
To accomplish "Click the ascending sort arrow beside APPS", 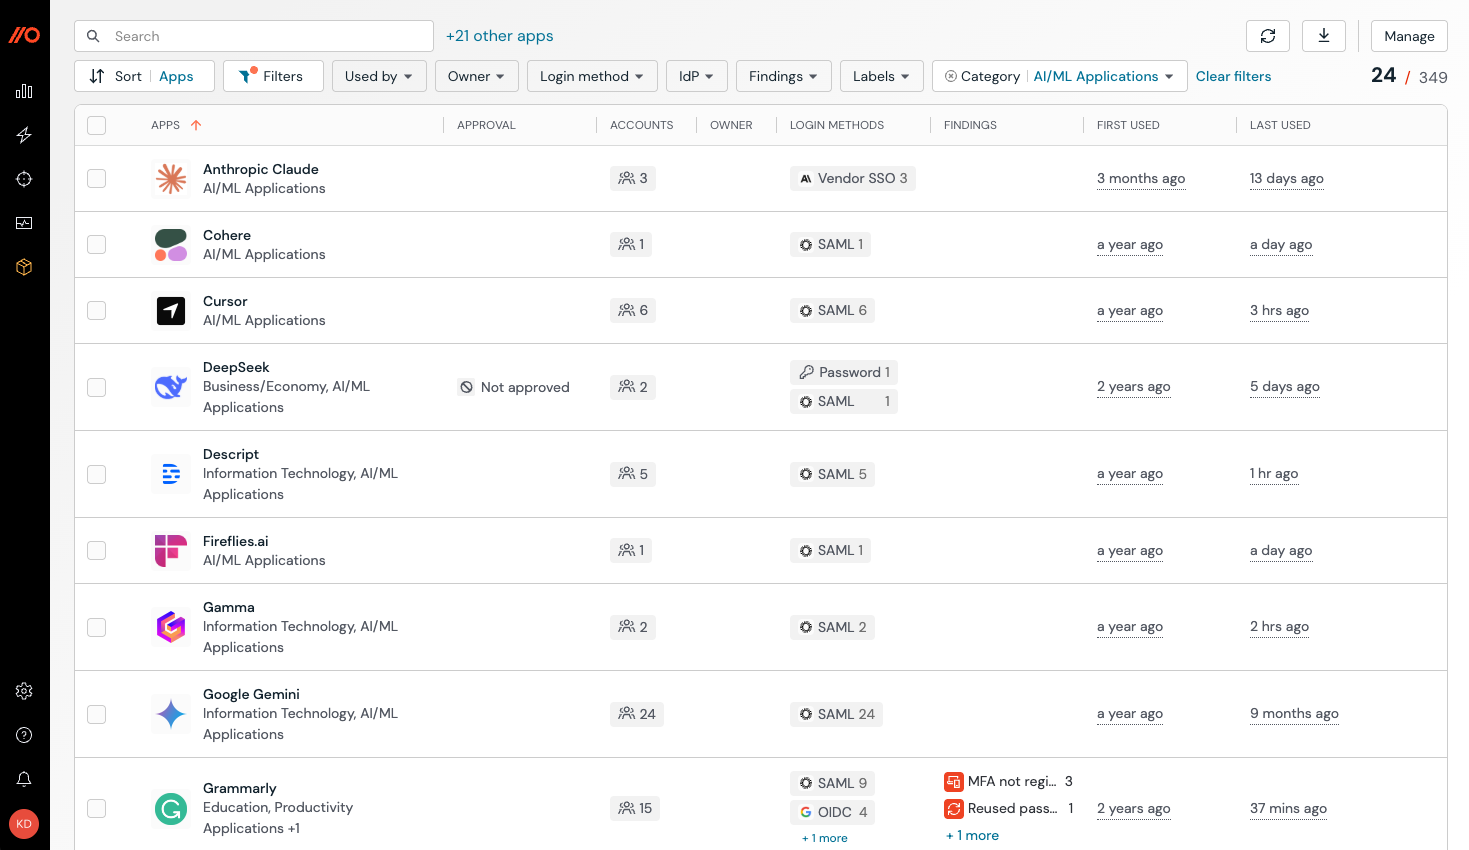I will 196,125.
